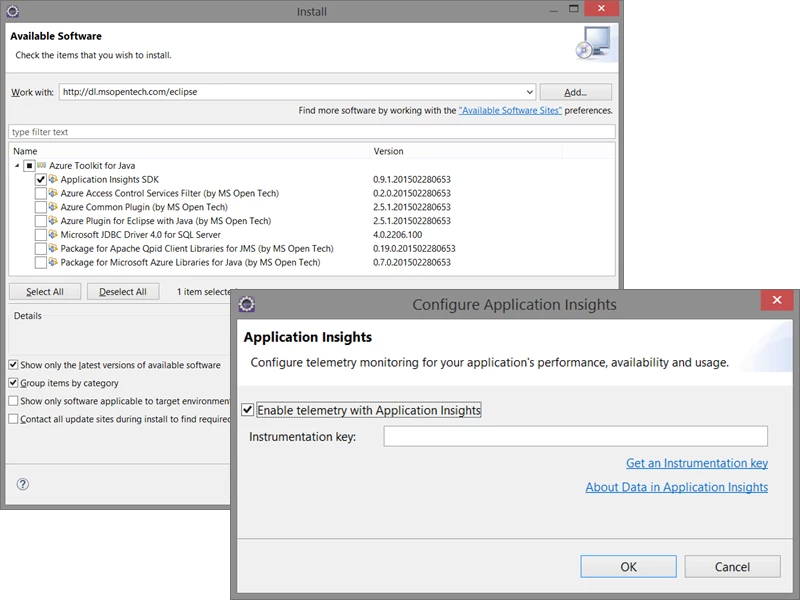The width and height of the screenshot is (800, 600).
Task: Click the Microsoft JDBC Driver 4.0 feature icon
Action: click(53, 234)
